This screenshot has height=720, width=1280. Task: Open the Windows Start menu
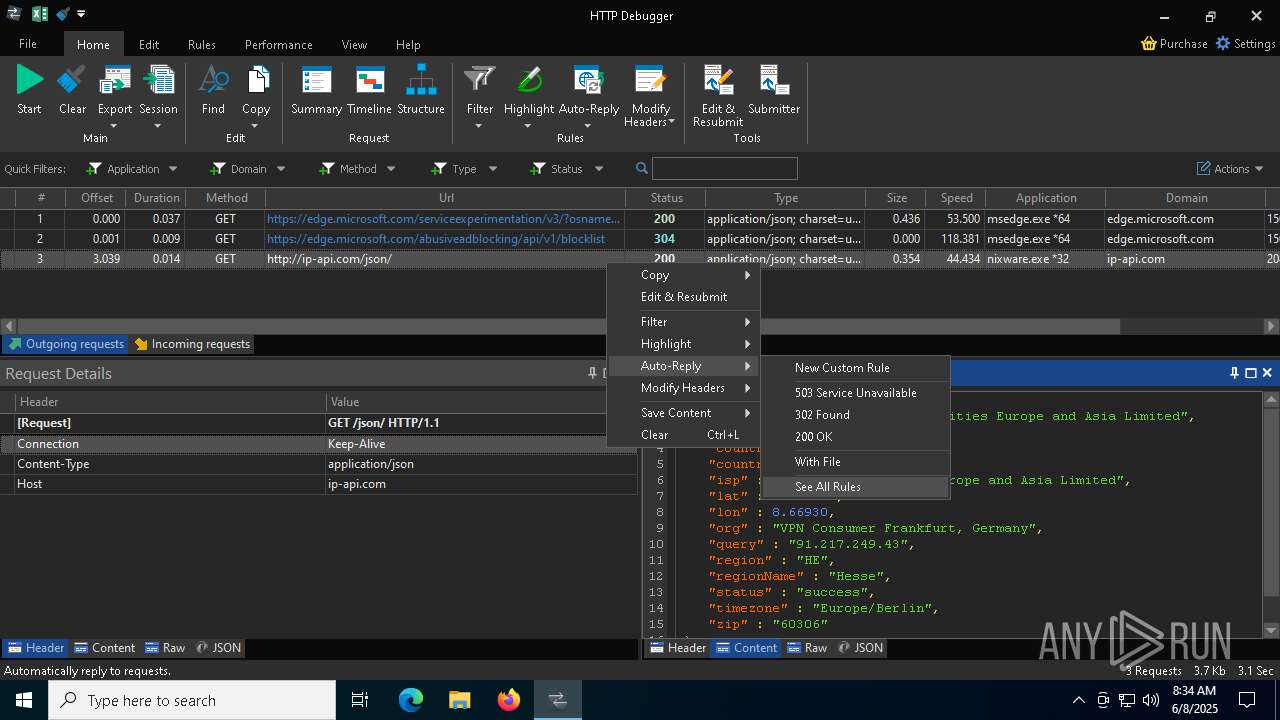(x=23, y=700)
